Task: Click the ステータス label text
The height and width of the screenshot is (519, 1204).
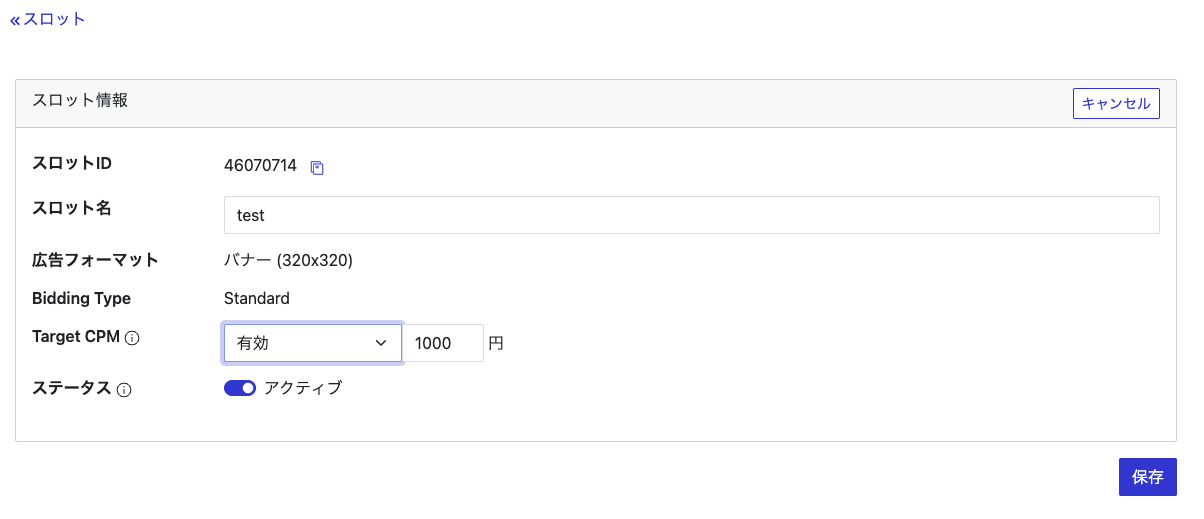Action: (x=71, y=389)
